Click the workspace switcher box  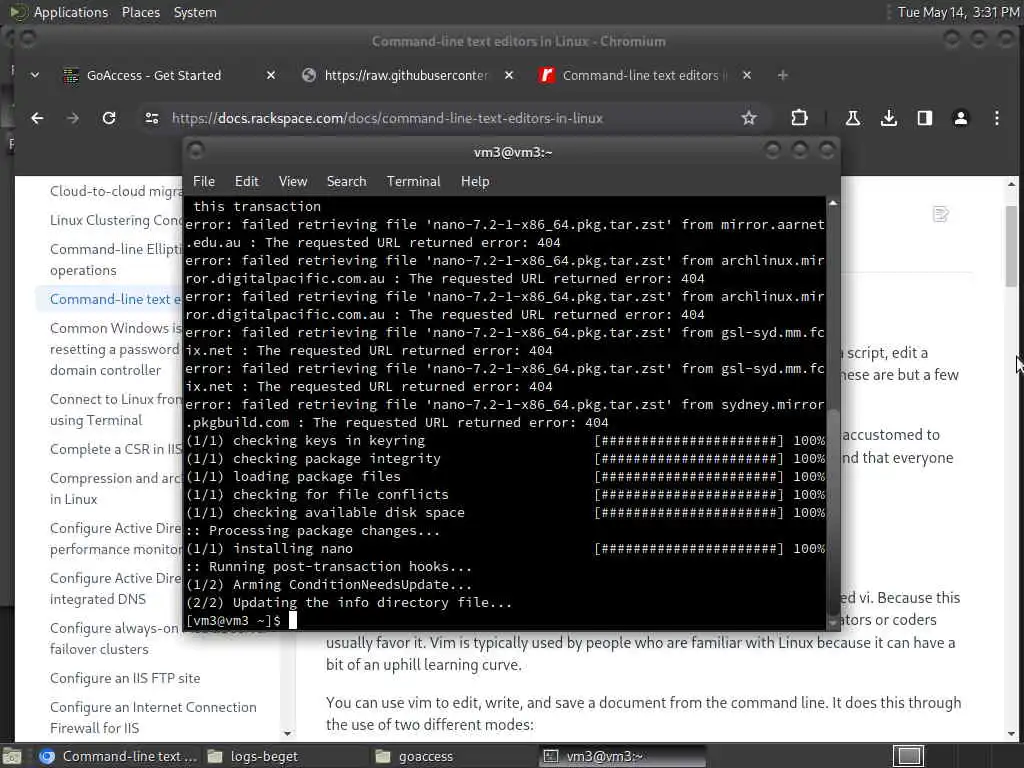click(x=908, y=756)
